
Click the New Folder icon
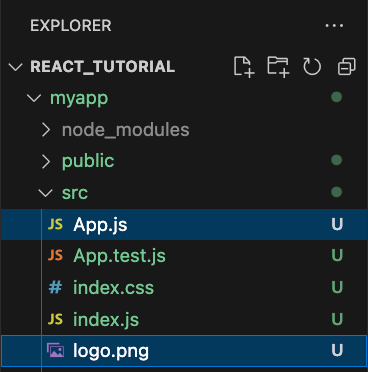point(278,67)
